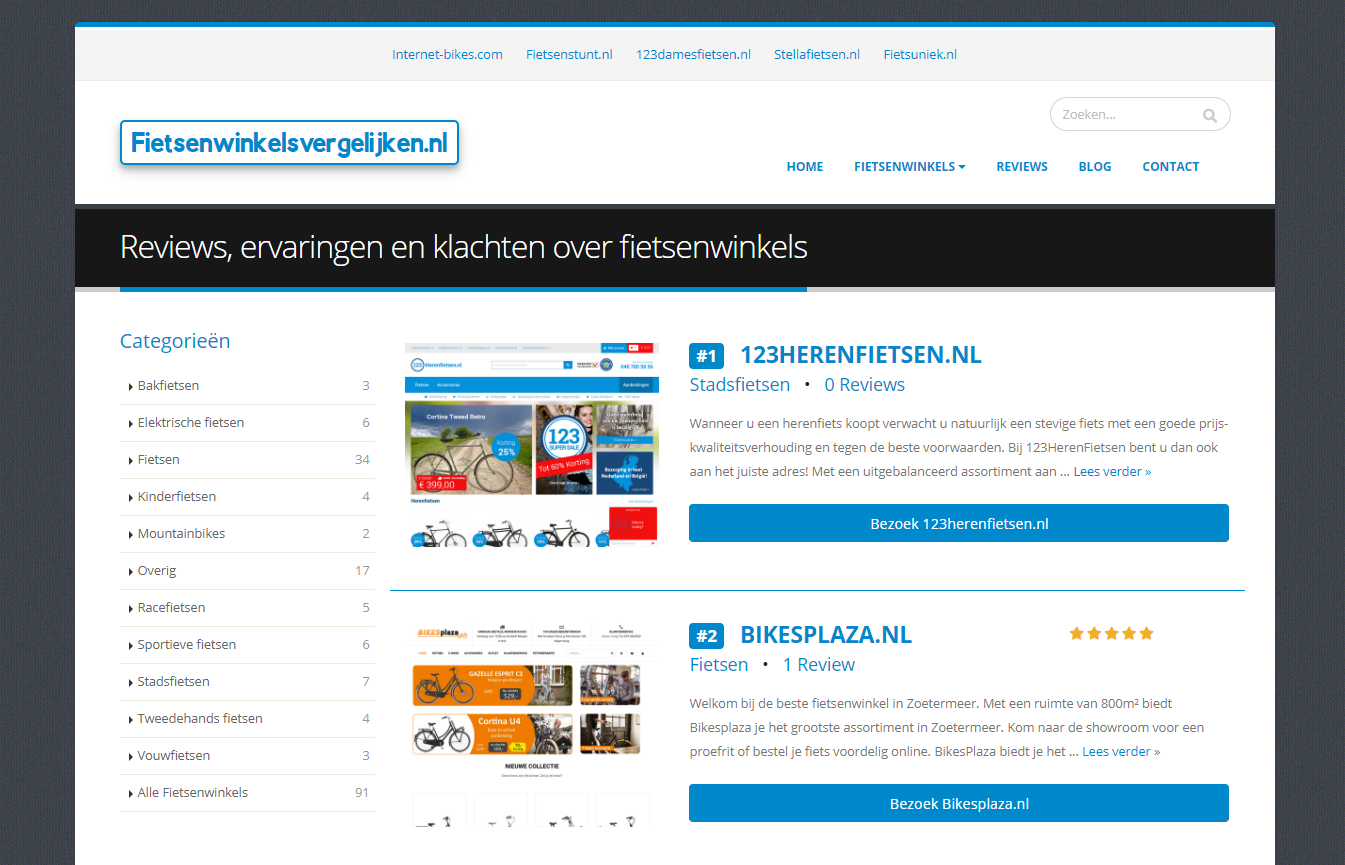Image resolution: width=1345 pixels, height=865 pixels.
Task: Open the Fietsenstunt.nl top link
Action: click(569, 54)
